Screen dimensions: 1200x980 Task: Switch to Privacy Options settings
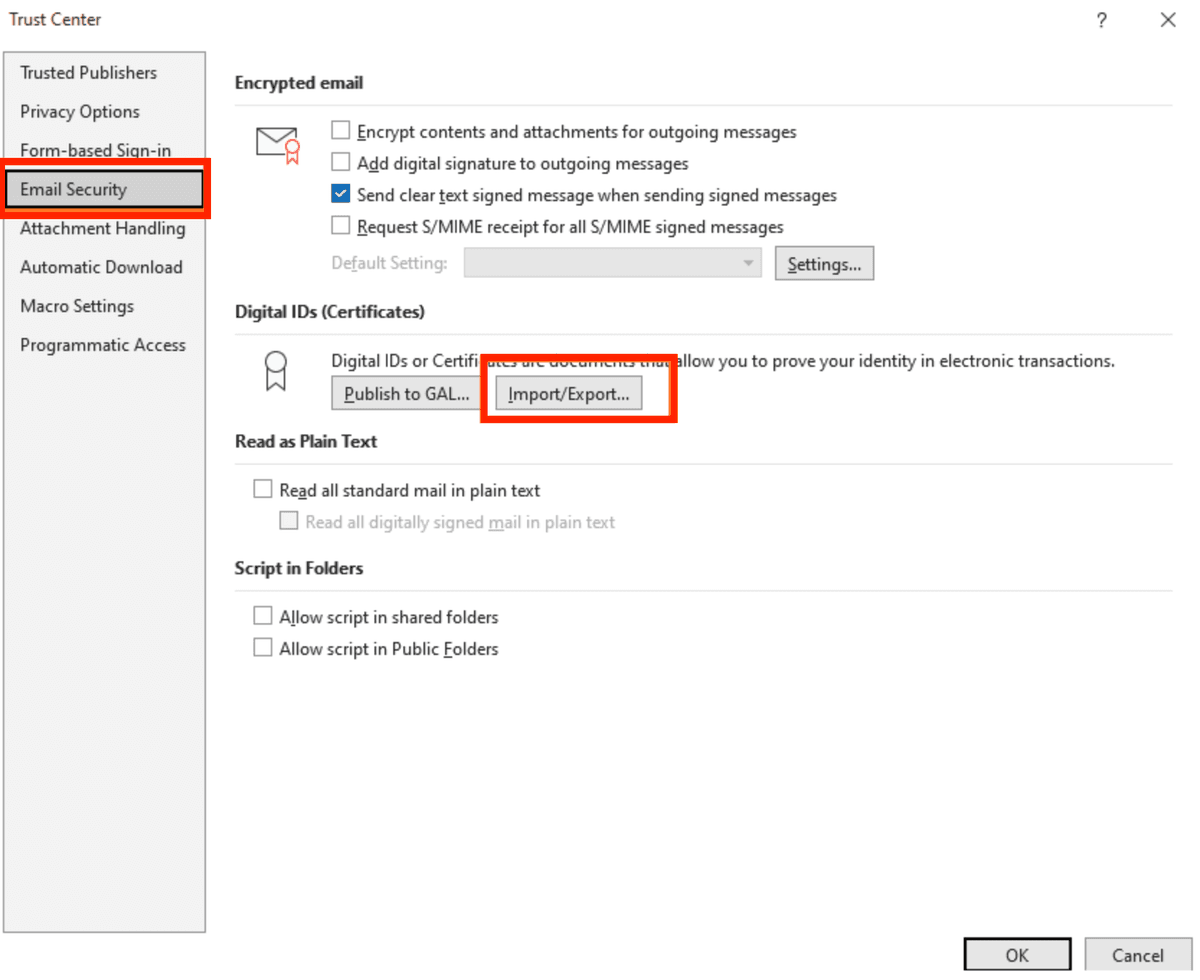[x=79, y=111]
